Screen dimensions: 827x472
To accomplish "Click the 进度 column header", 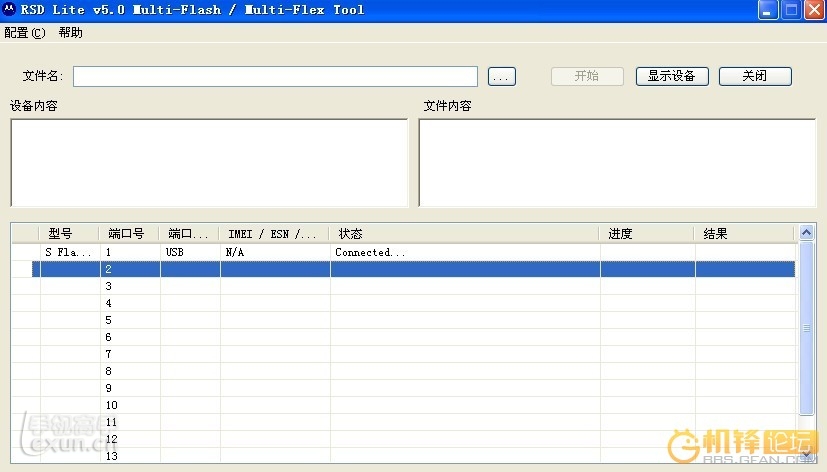I will pos(647,234).
